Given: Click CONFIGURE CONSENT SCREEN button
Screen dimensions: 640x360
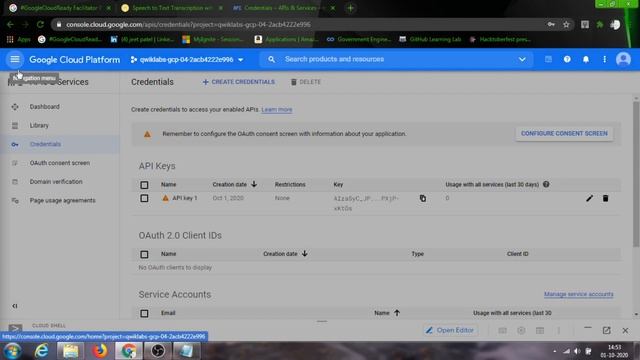Looking at the screenshot, I should click(564, 133).
